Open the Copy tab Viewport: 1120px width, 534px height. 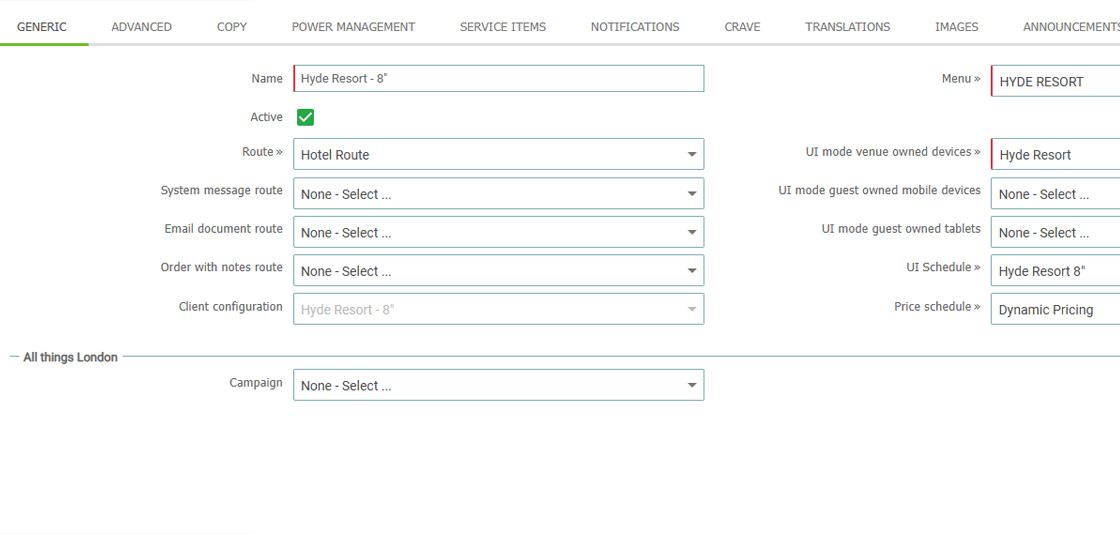[x=232, y=27]
